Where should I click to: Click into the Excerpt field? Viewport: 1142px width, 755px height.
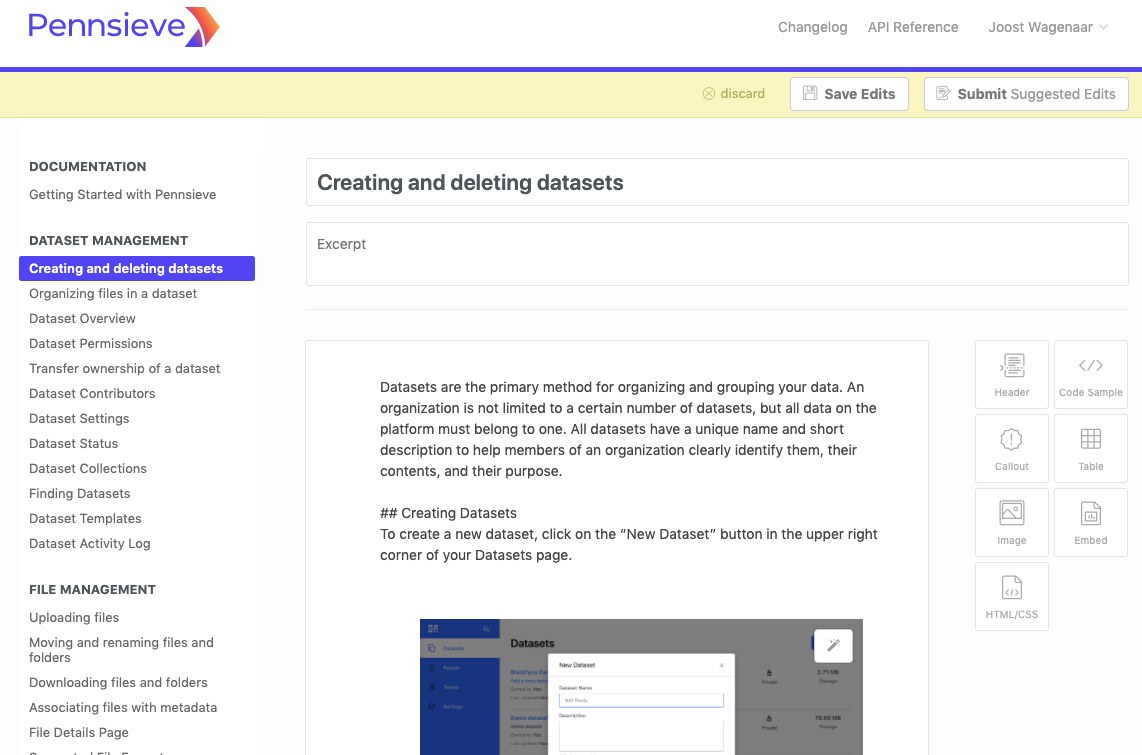(x=717, y=254)
